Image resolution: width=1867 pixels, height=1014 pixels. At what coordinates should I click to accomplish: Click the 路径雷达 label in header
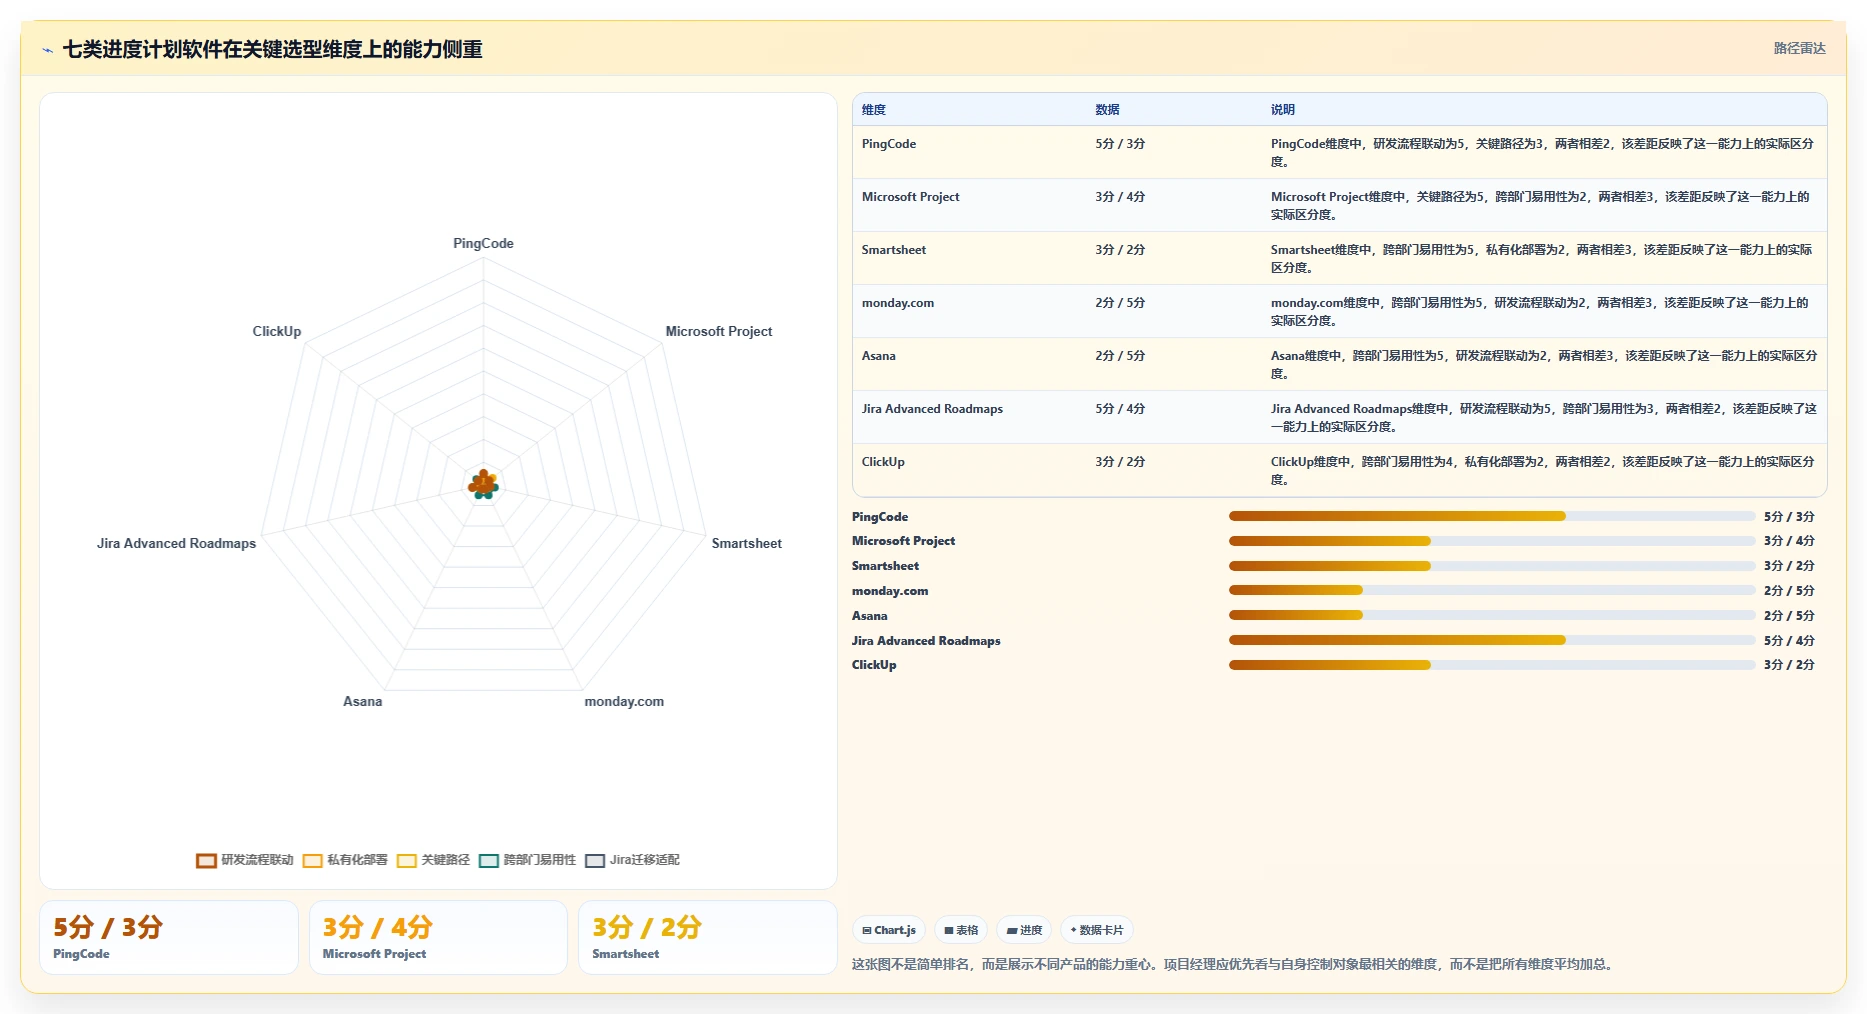coord(1799,48)
